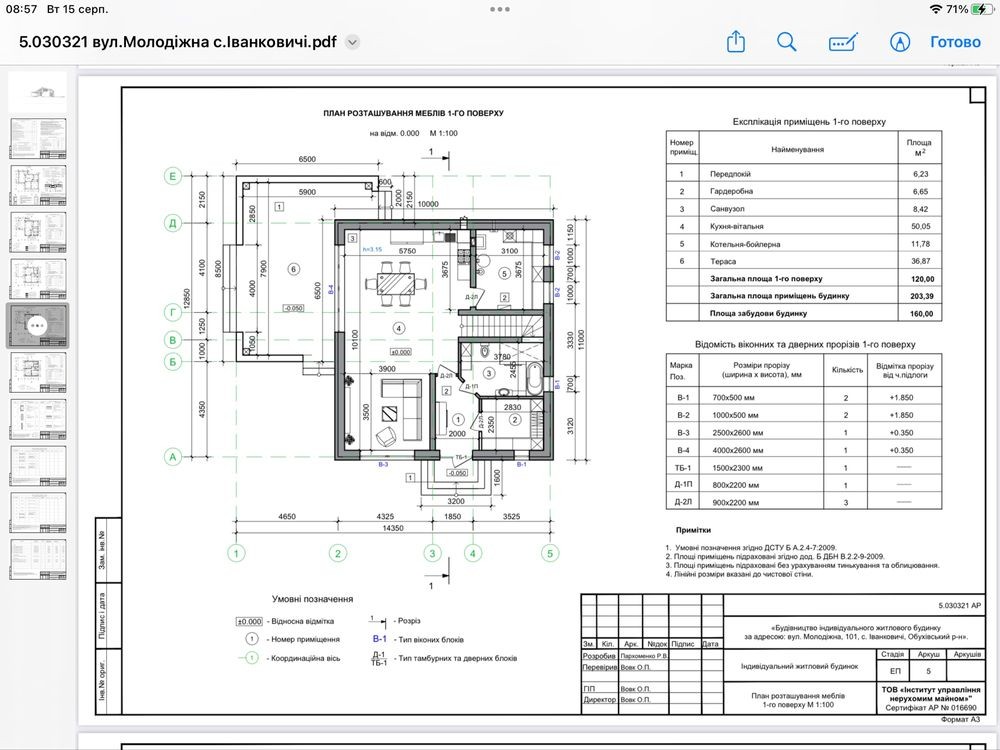Select the last page thumbnail in the sidebar

[x=38, y=559]
